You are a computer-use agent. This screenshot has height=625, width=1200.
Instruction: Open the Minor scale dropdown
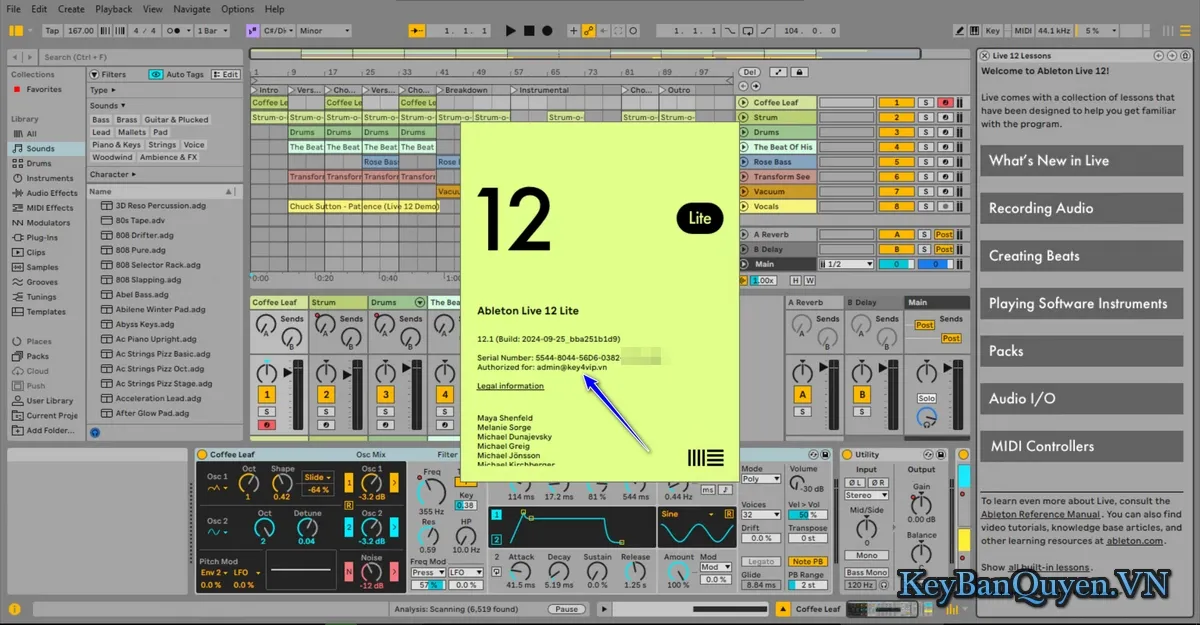tap(324, 31)
